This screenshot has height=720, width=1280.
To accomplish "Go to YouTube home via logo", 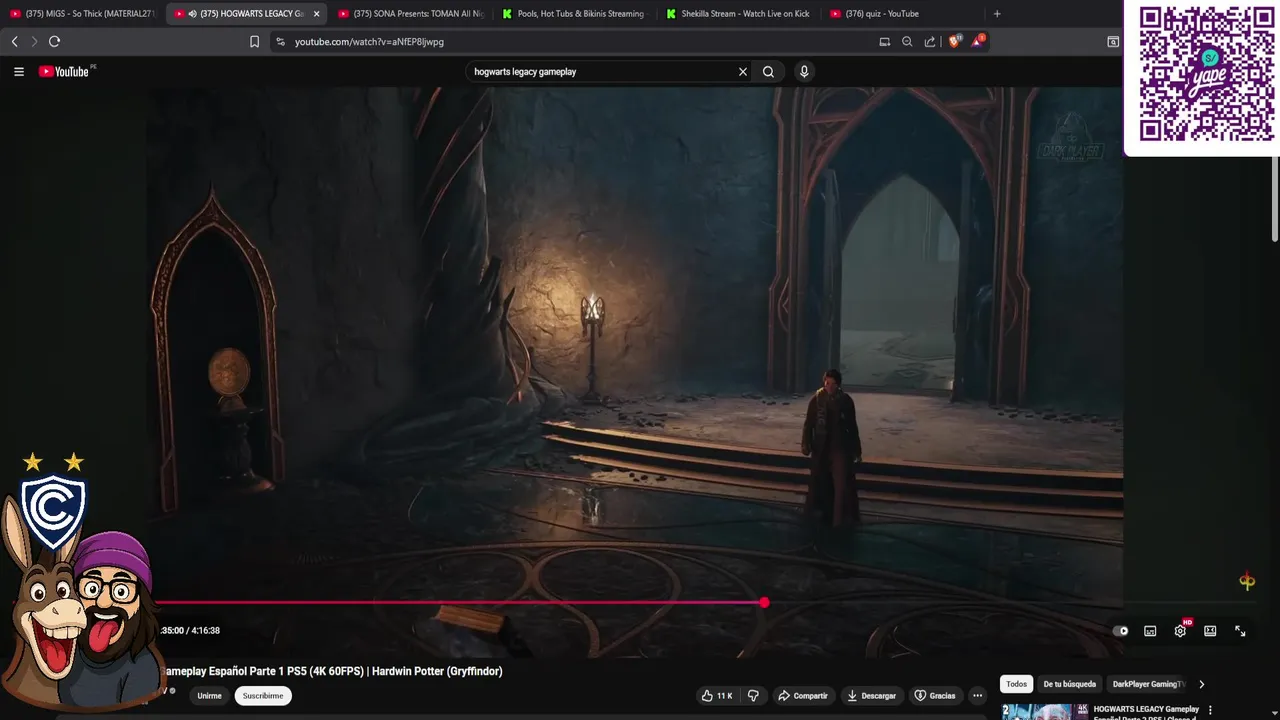I will pyautogui.click(x=64, y=72).
